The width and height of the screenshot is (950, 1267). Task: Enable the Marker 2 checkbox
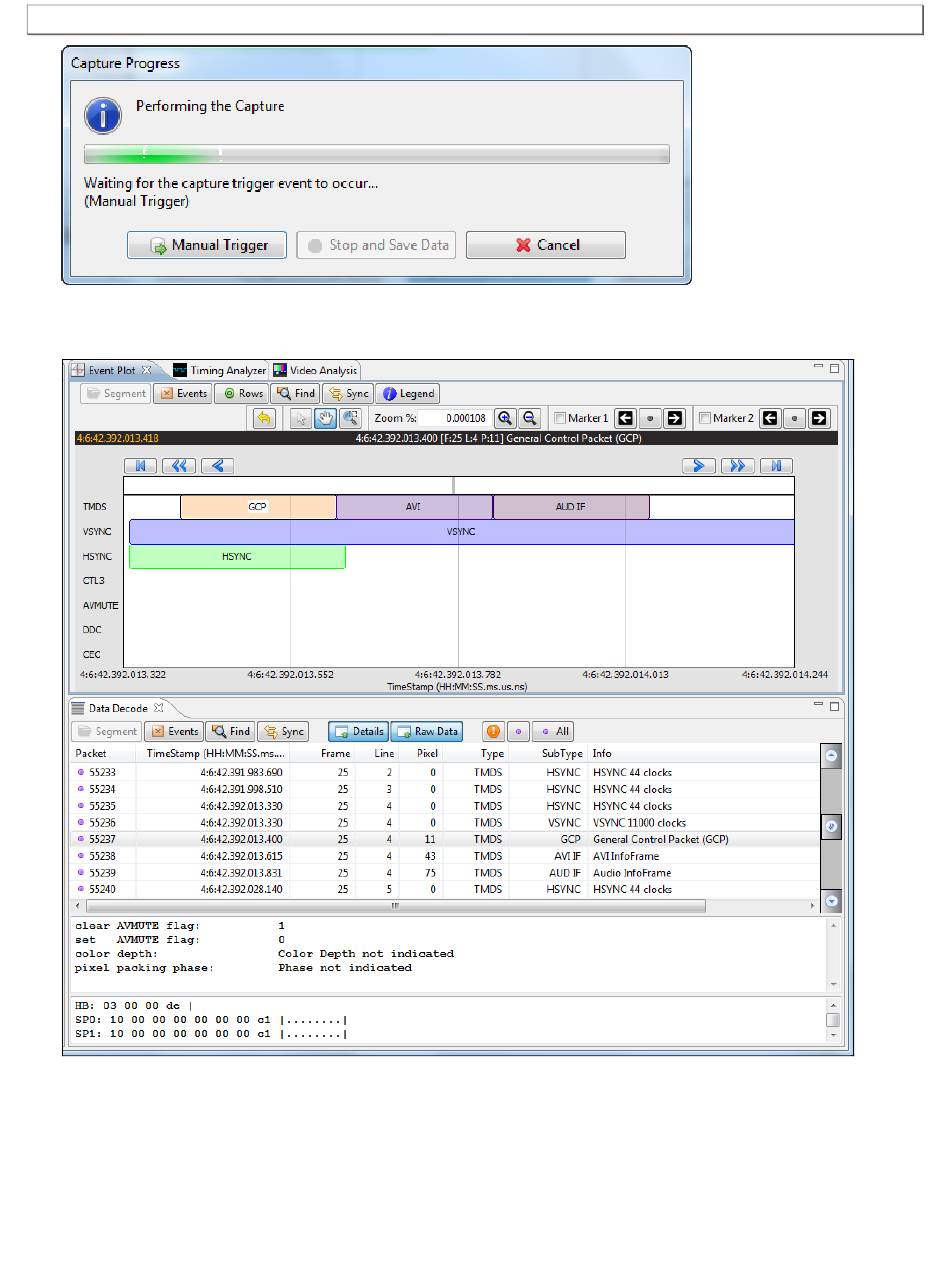click(705, 418)
